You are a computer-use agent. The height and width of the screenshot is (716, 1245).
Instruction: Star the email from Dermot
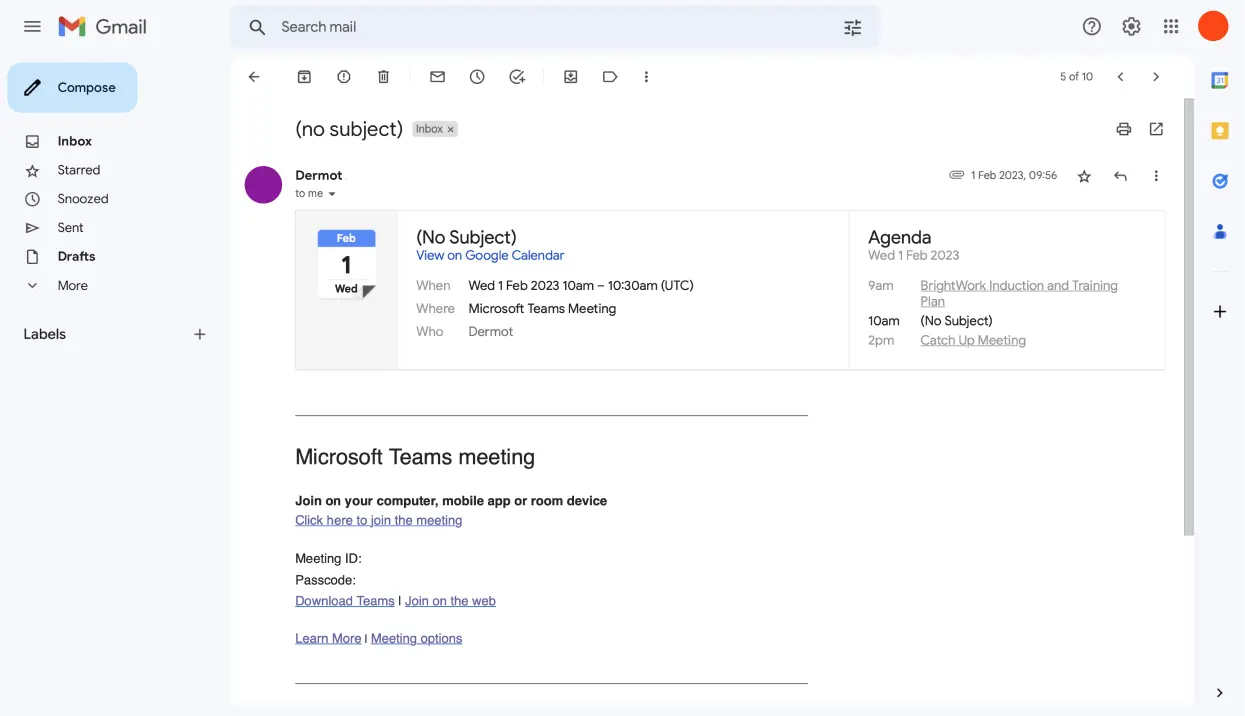coord(1084,176)
